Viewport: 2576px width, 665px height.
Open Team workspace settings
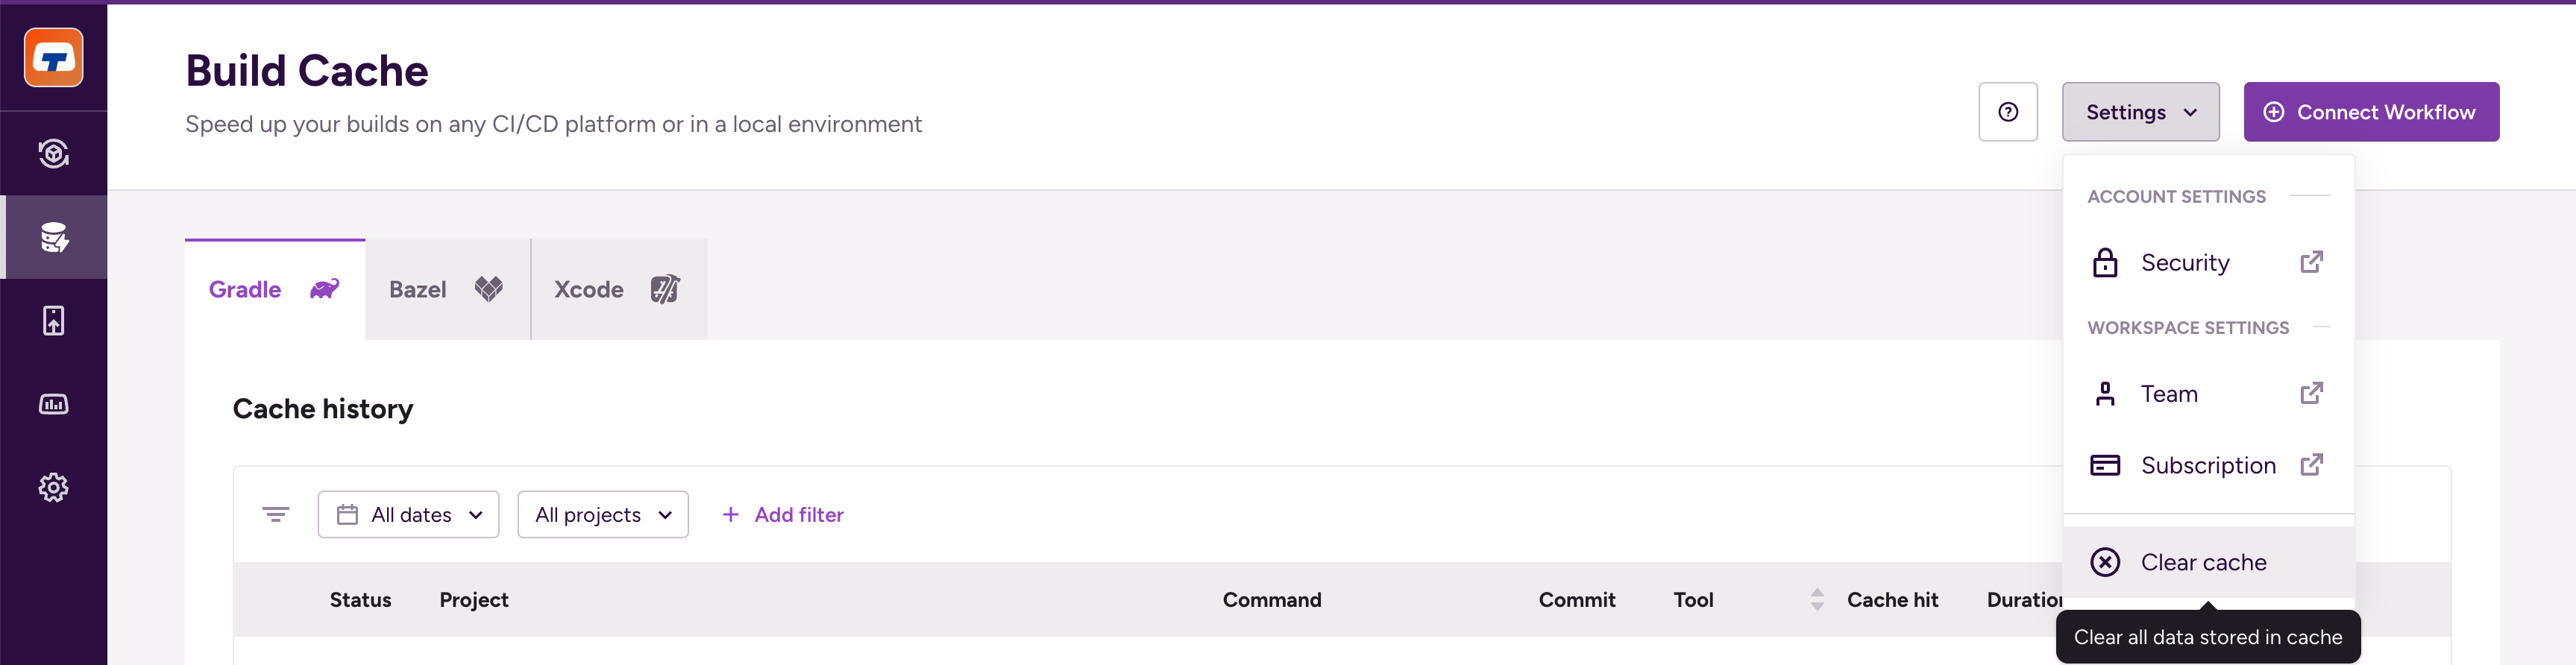2207,394
